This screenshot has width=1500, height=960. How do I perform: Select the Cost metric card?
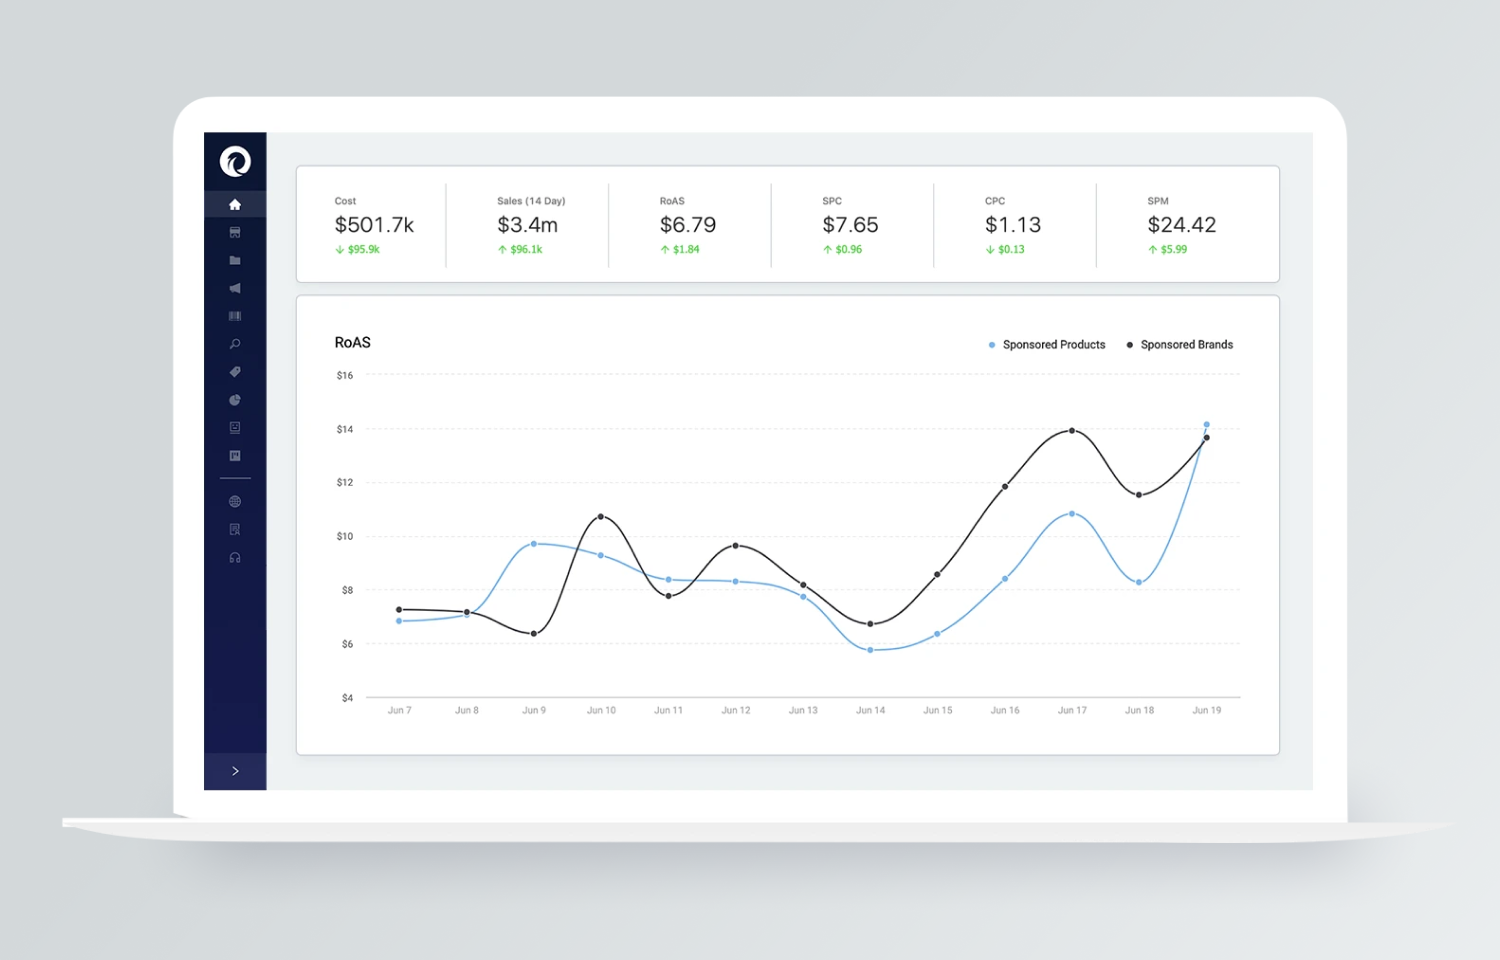373,225
